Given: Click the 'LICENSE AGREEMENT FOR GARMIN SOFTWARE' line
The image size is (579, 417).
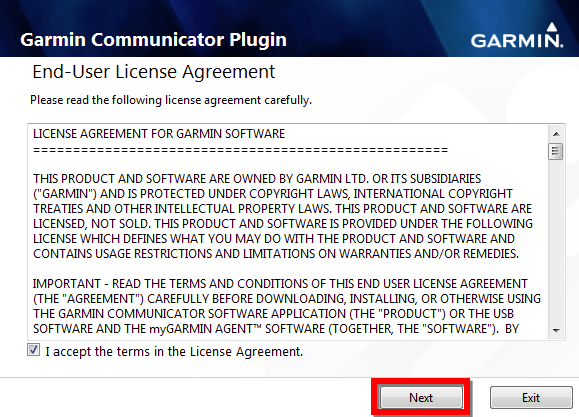Looking at the screenshot, I should [159, 133].
